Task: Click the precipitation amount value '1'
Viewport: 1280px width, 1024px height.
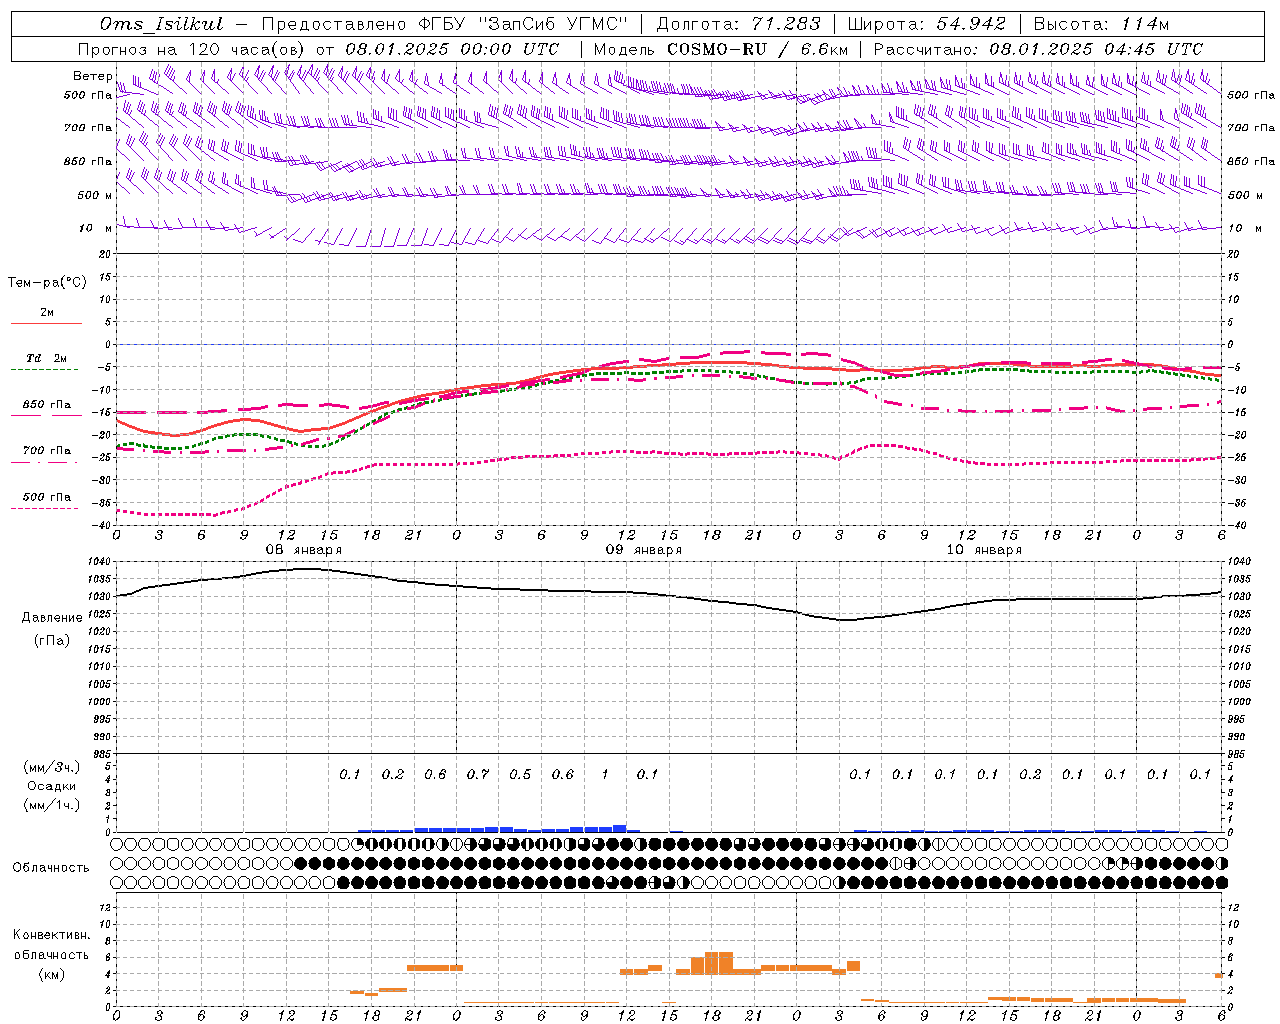Action: (x=604, y=775)
